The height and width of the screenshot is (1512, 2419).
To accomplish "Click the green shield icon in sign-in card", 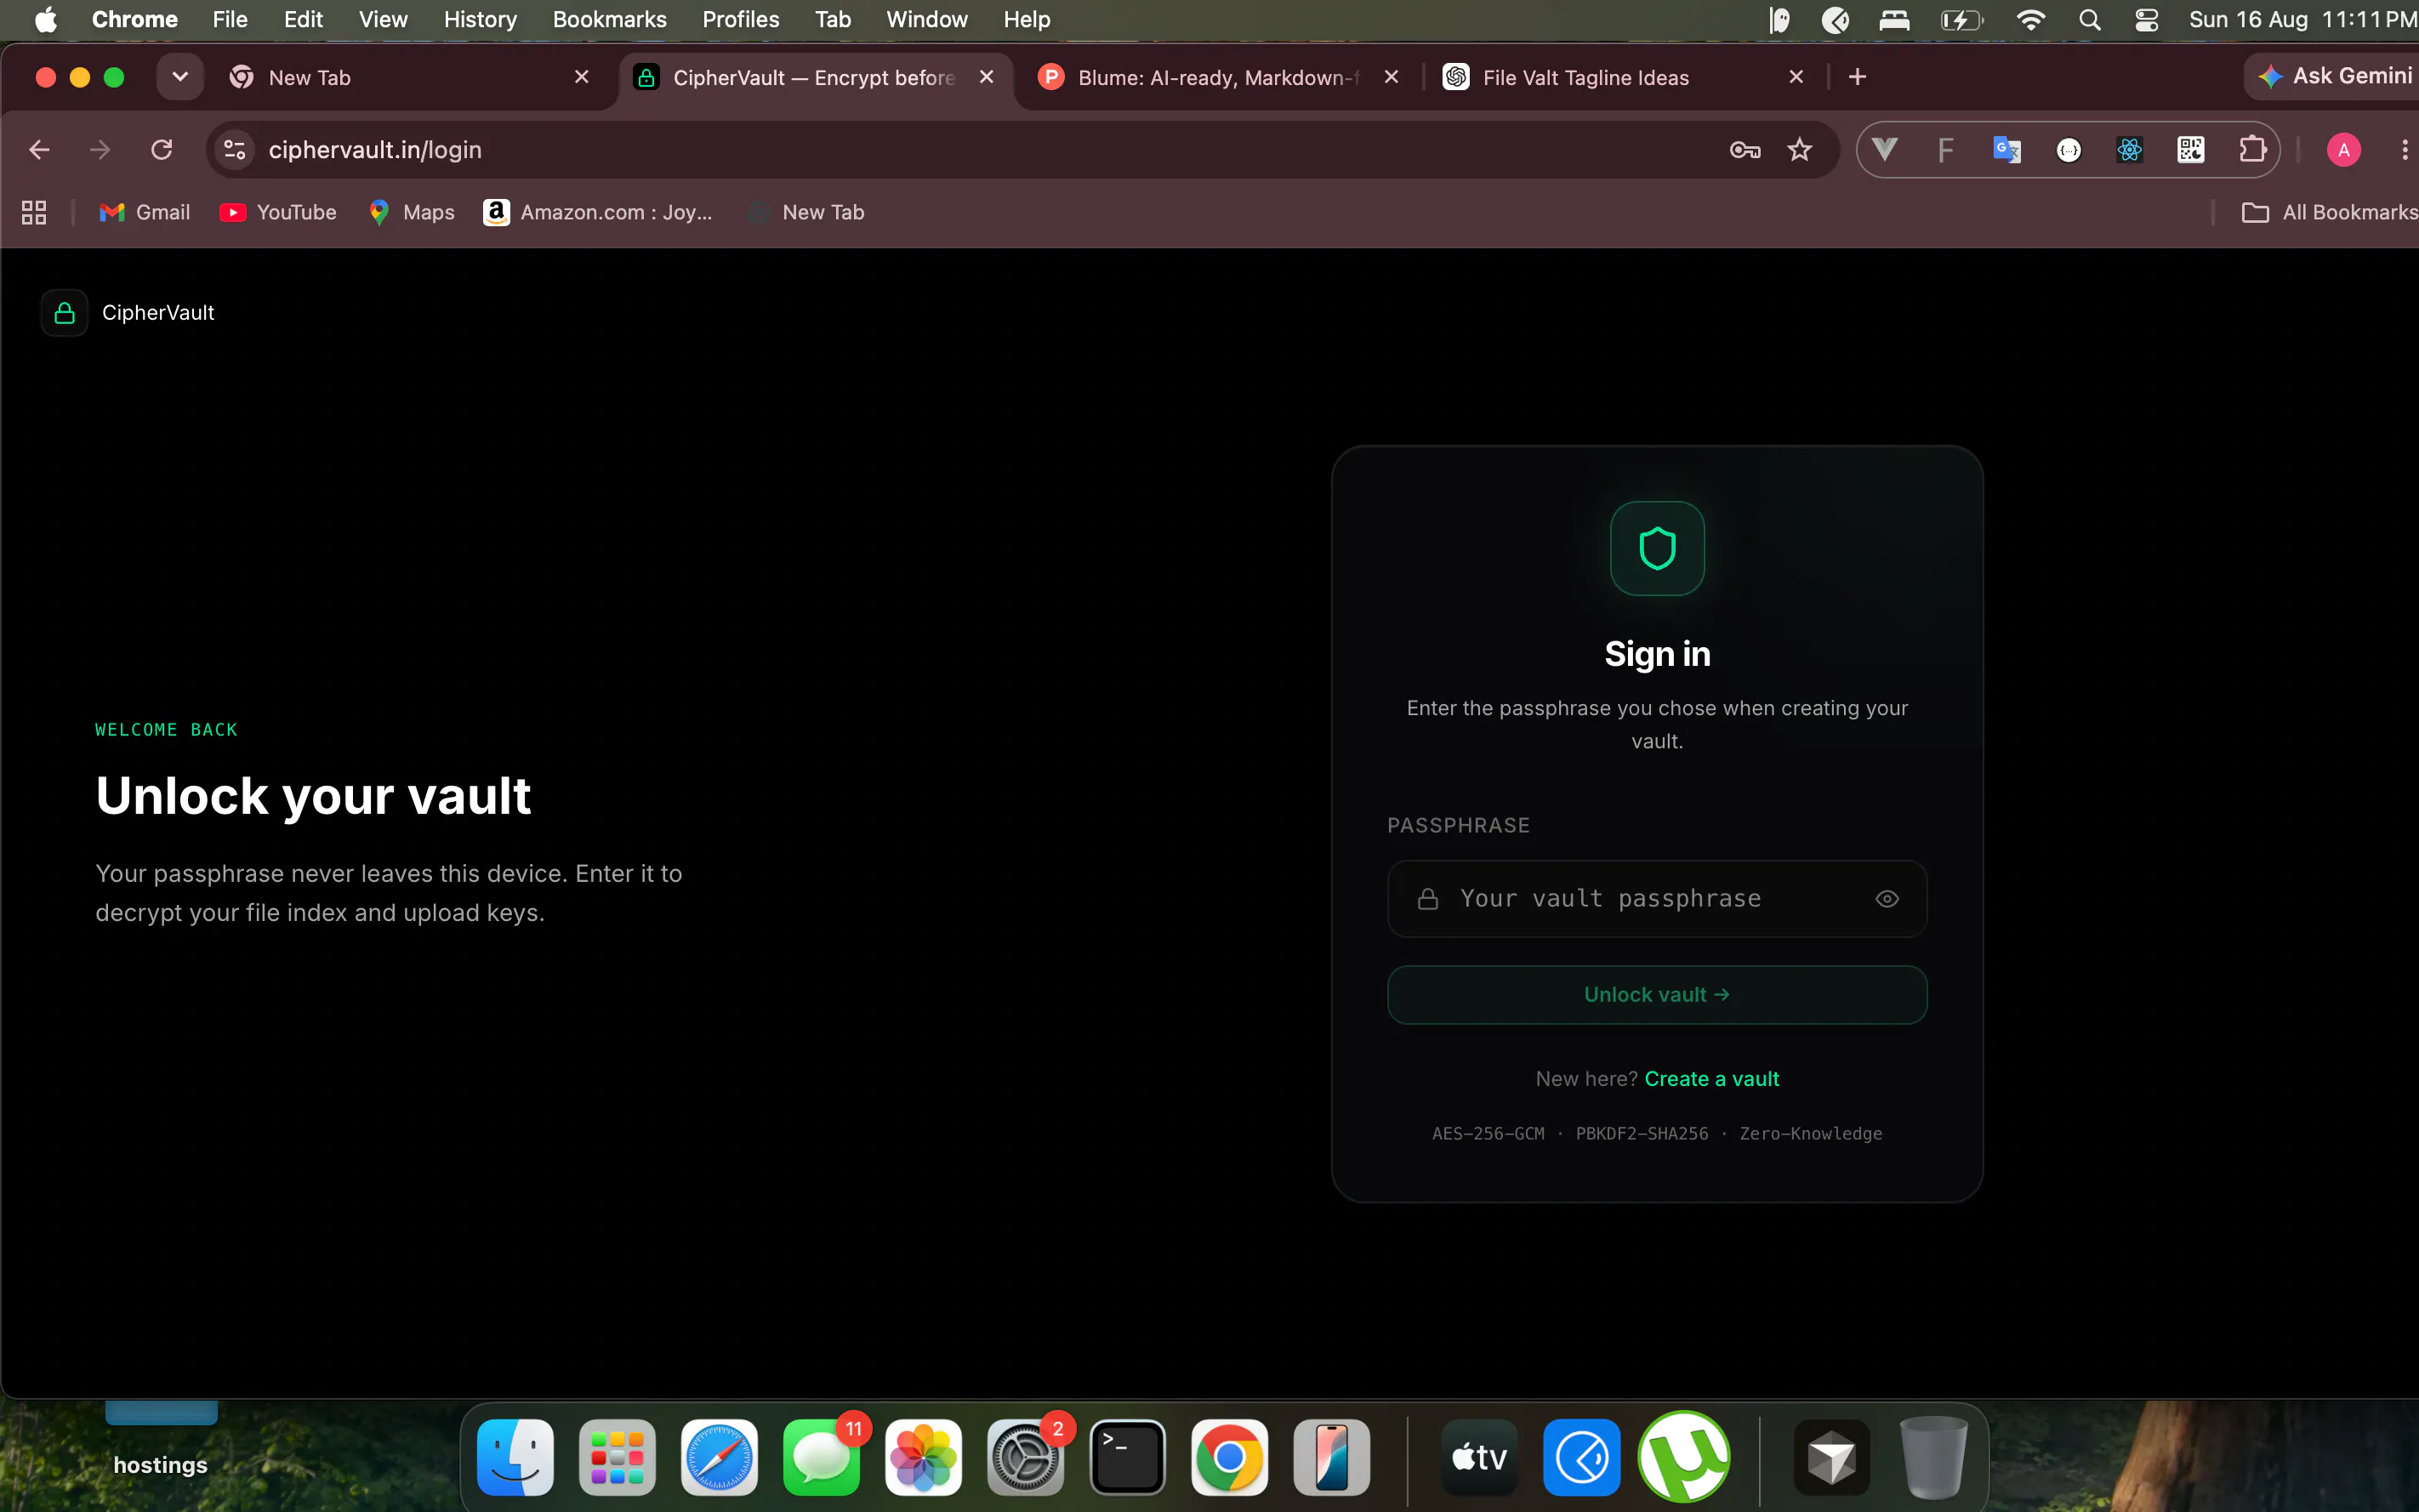I will pyautogui.click(x=1657, y=548).
